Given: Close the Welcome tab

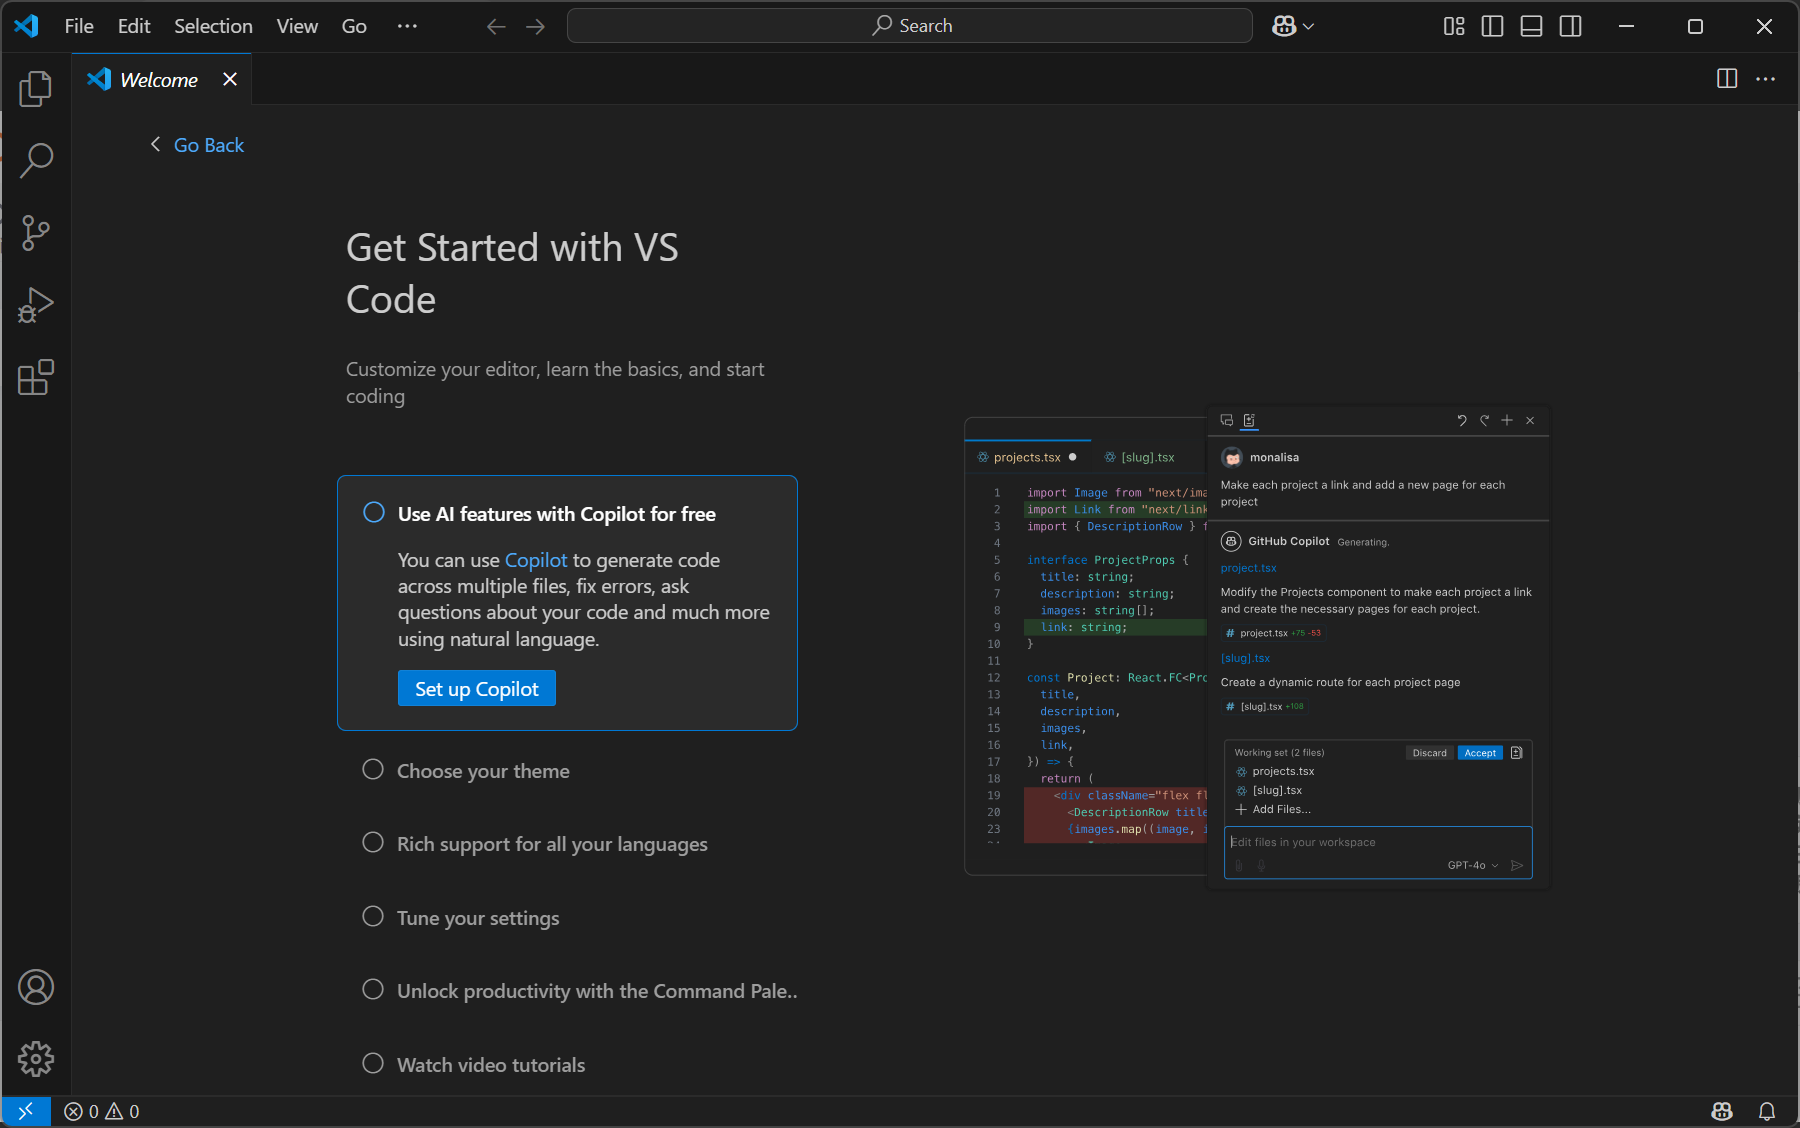Looking at the screenshot, I should coord(230,79).
